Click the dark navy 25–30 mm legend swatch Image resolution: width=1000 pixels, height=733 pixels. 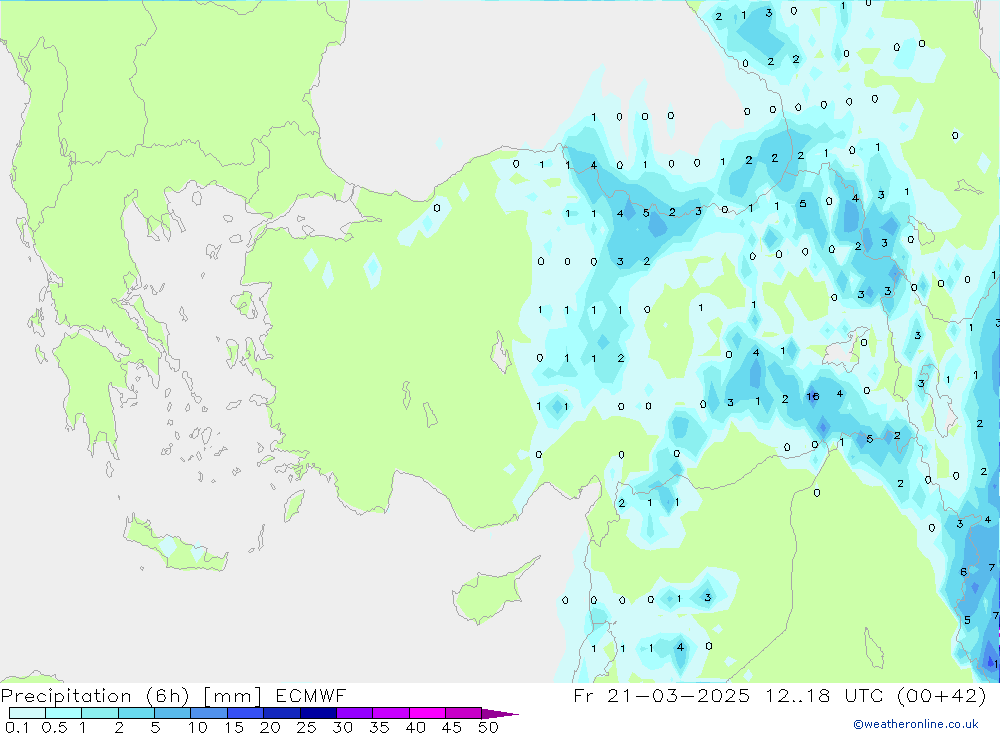point(318,713)
